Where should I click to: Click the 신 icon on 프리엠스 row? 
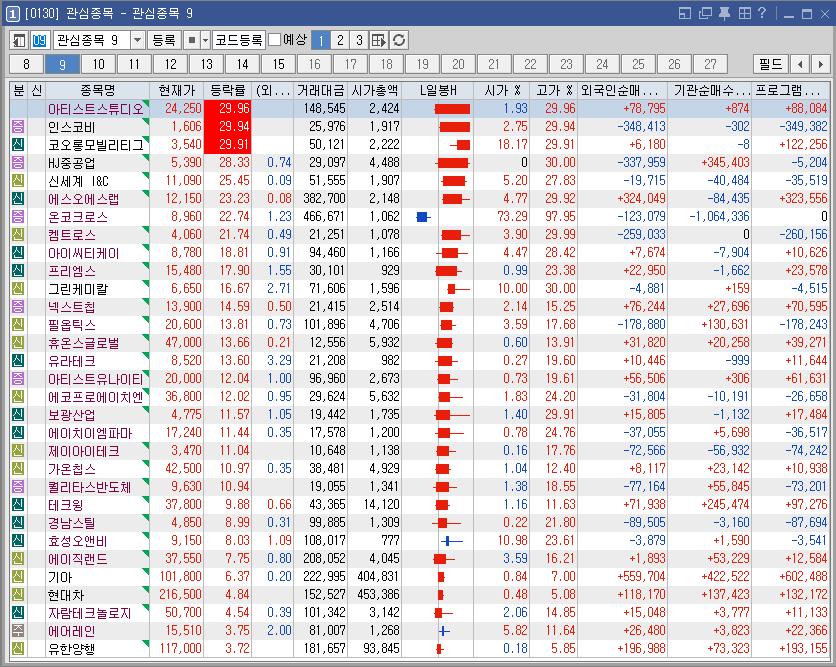click(x=18, y=271)
